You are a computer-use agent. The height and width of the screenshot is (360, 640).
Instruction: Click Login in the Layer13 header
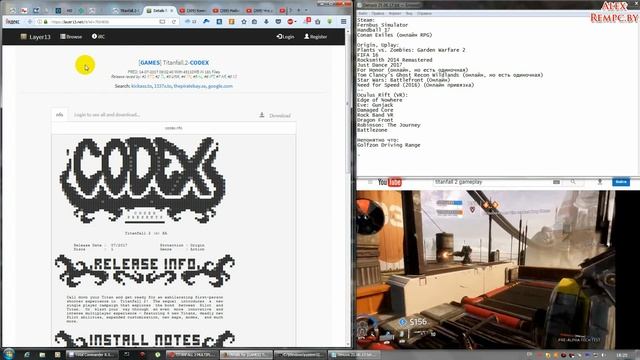click(285, 37)
